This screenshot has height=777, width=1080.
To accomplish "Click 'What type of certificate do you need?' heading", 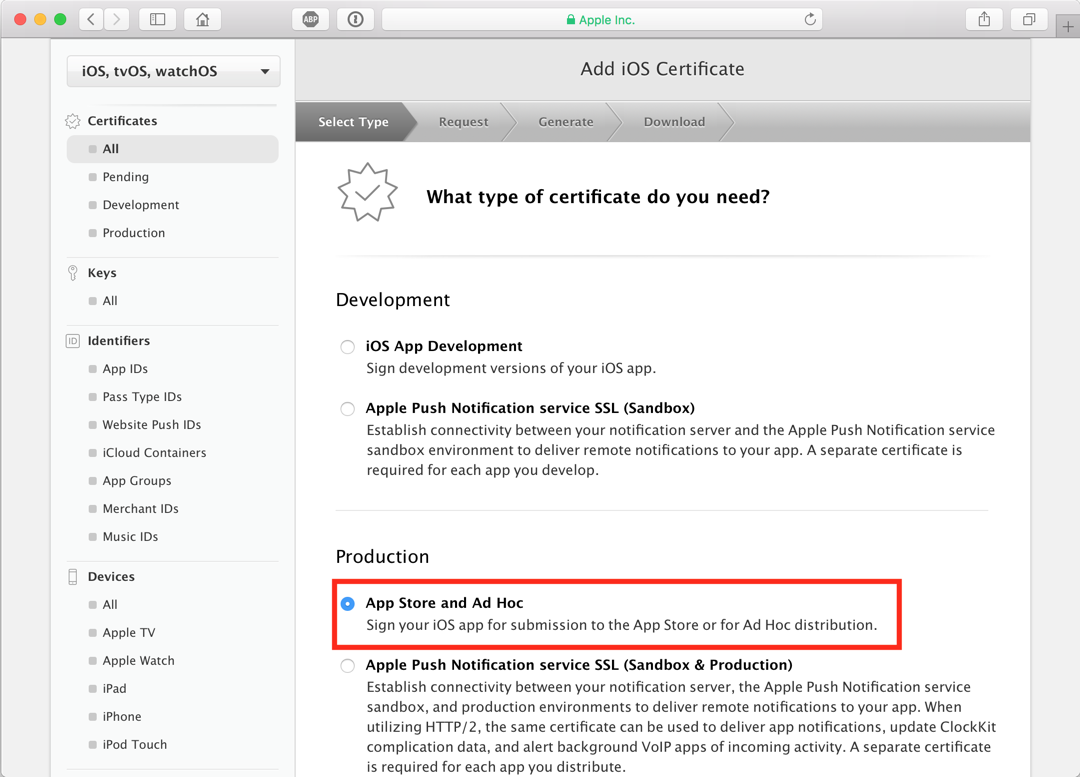I will [x=598, y=197].
